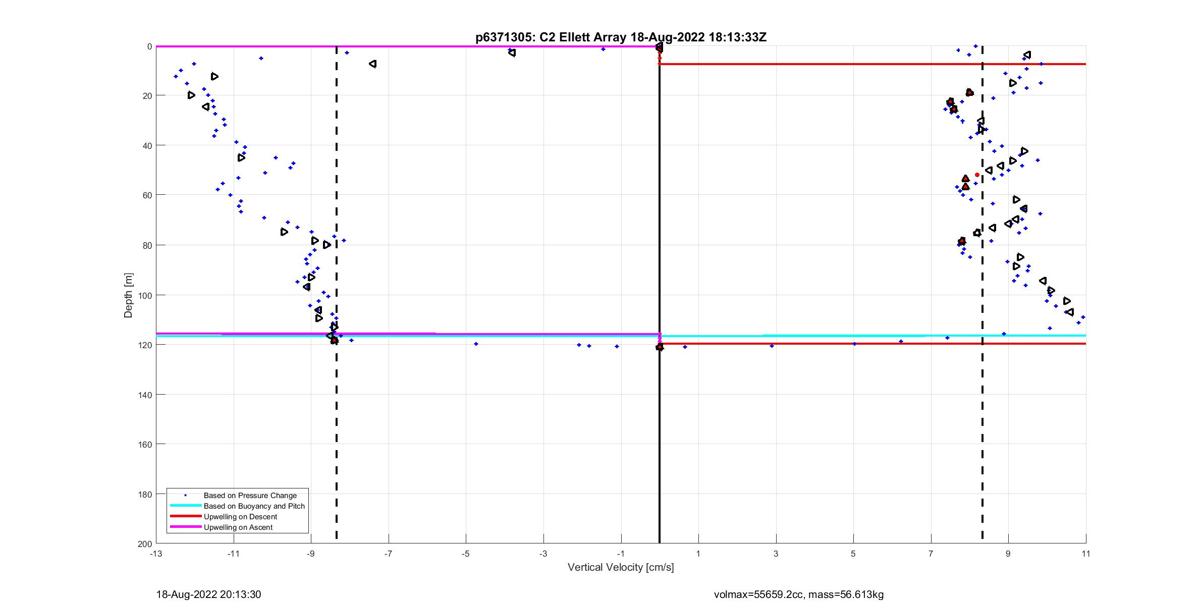Click depth axis tick label 20

(145, 96)
